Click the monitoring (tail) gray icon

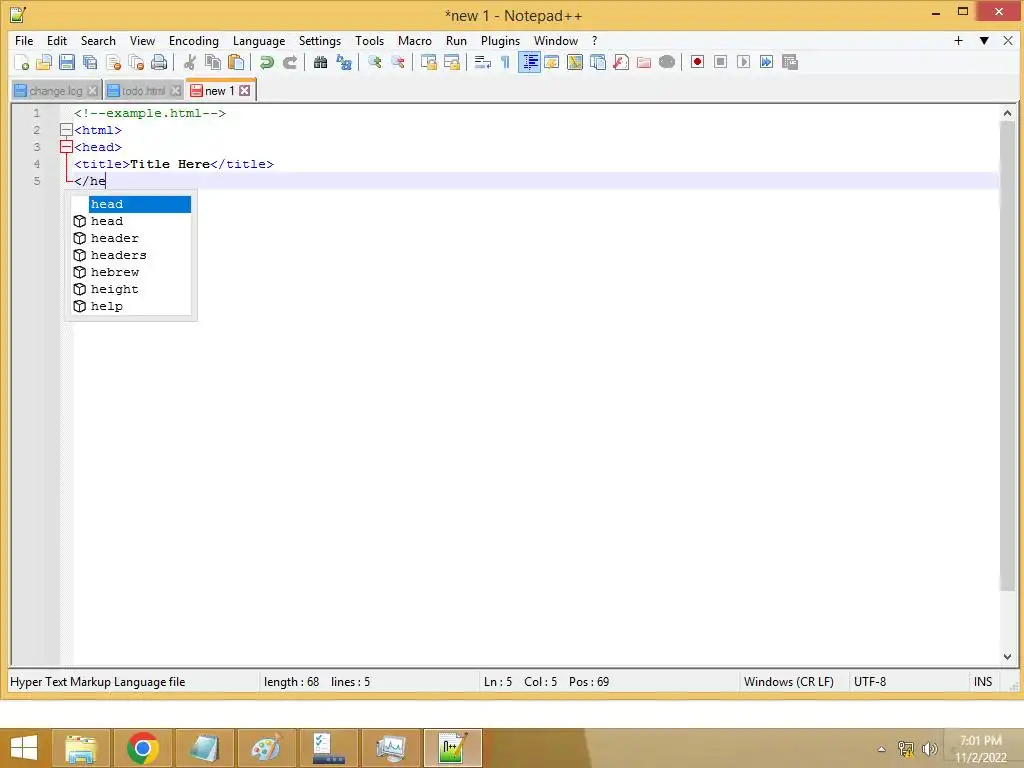tap(667, 62)
